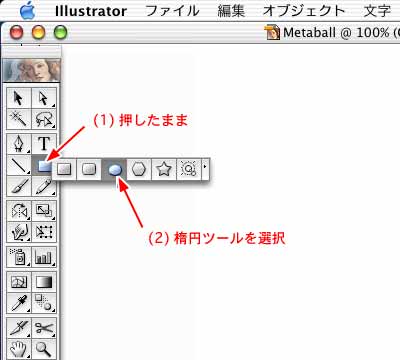This screenshot has height=360, width=400.
Task: Select the Scissors tool
Action: click(44, 328)
